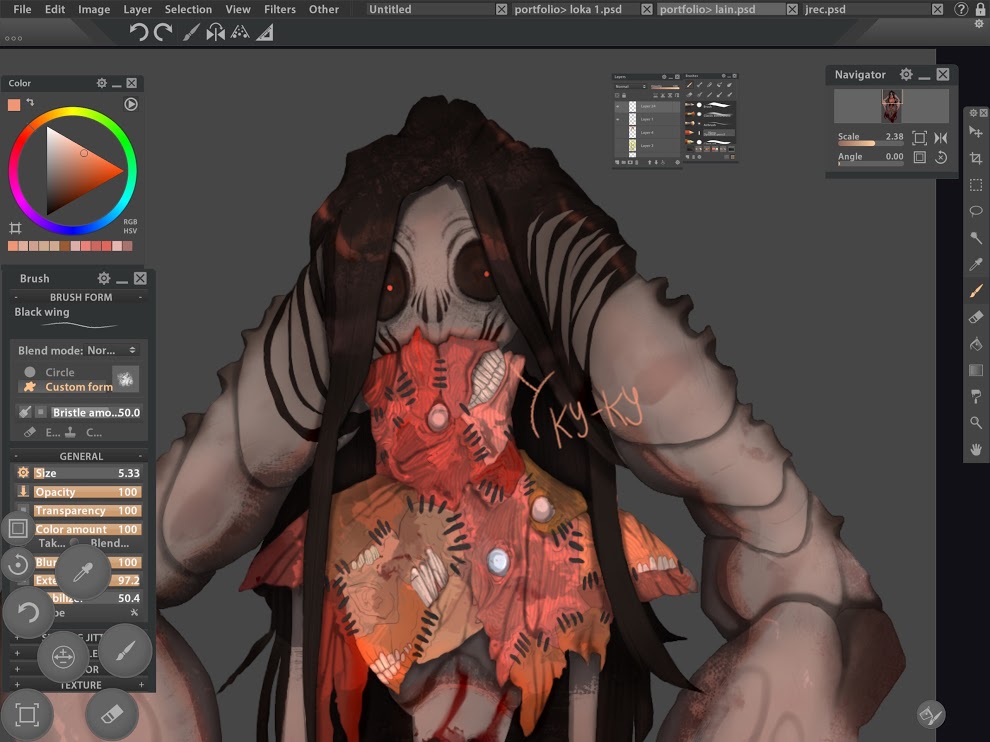
Task: Toggle the pen pressure icon beside Size
Action: click(x=23, y=473)
